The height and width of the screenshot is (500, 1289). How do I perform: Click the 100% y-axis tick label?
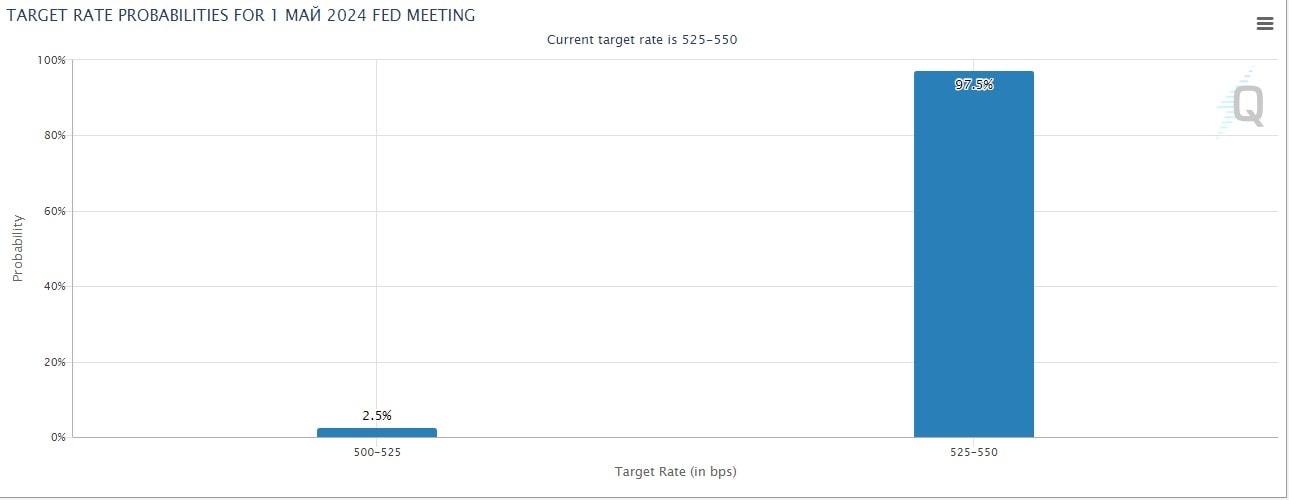(x=51, y=60)
